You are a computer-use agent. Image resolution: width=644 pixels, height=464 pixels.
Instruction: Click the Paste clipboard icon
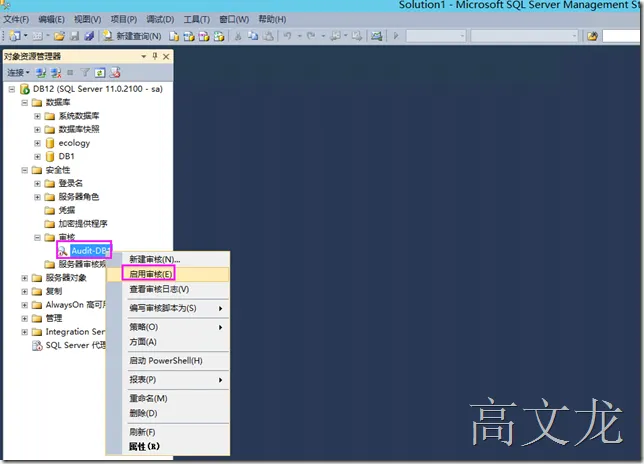(268, 36)
